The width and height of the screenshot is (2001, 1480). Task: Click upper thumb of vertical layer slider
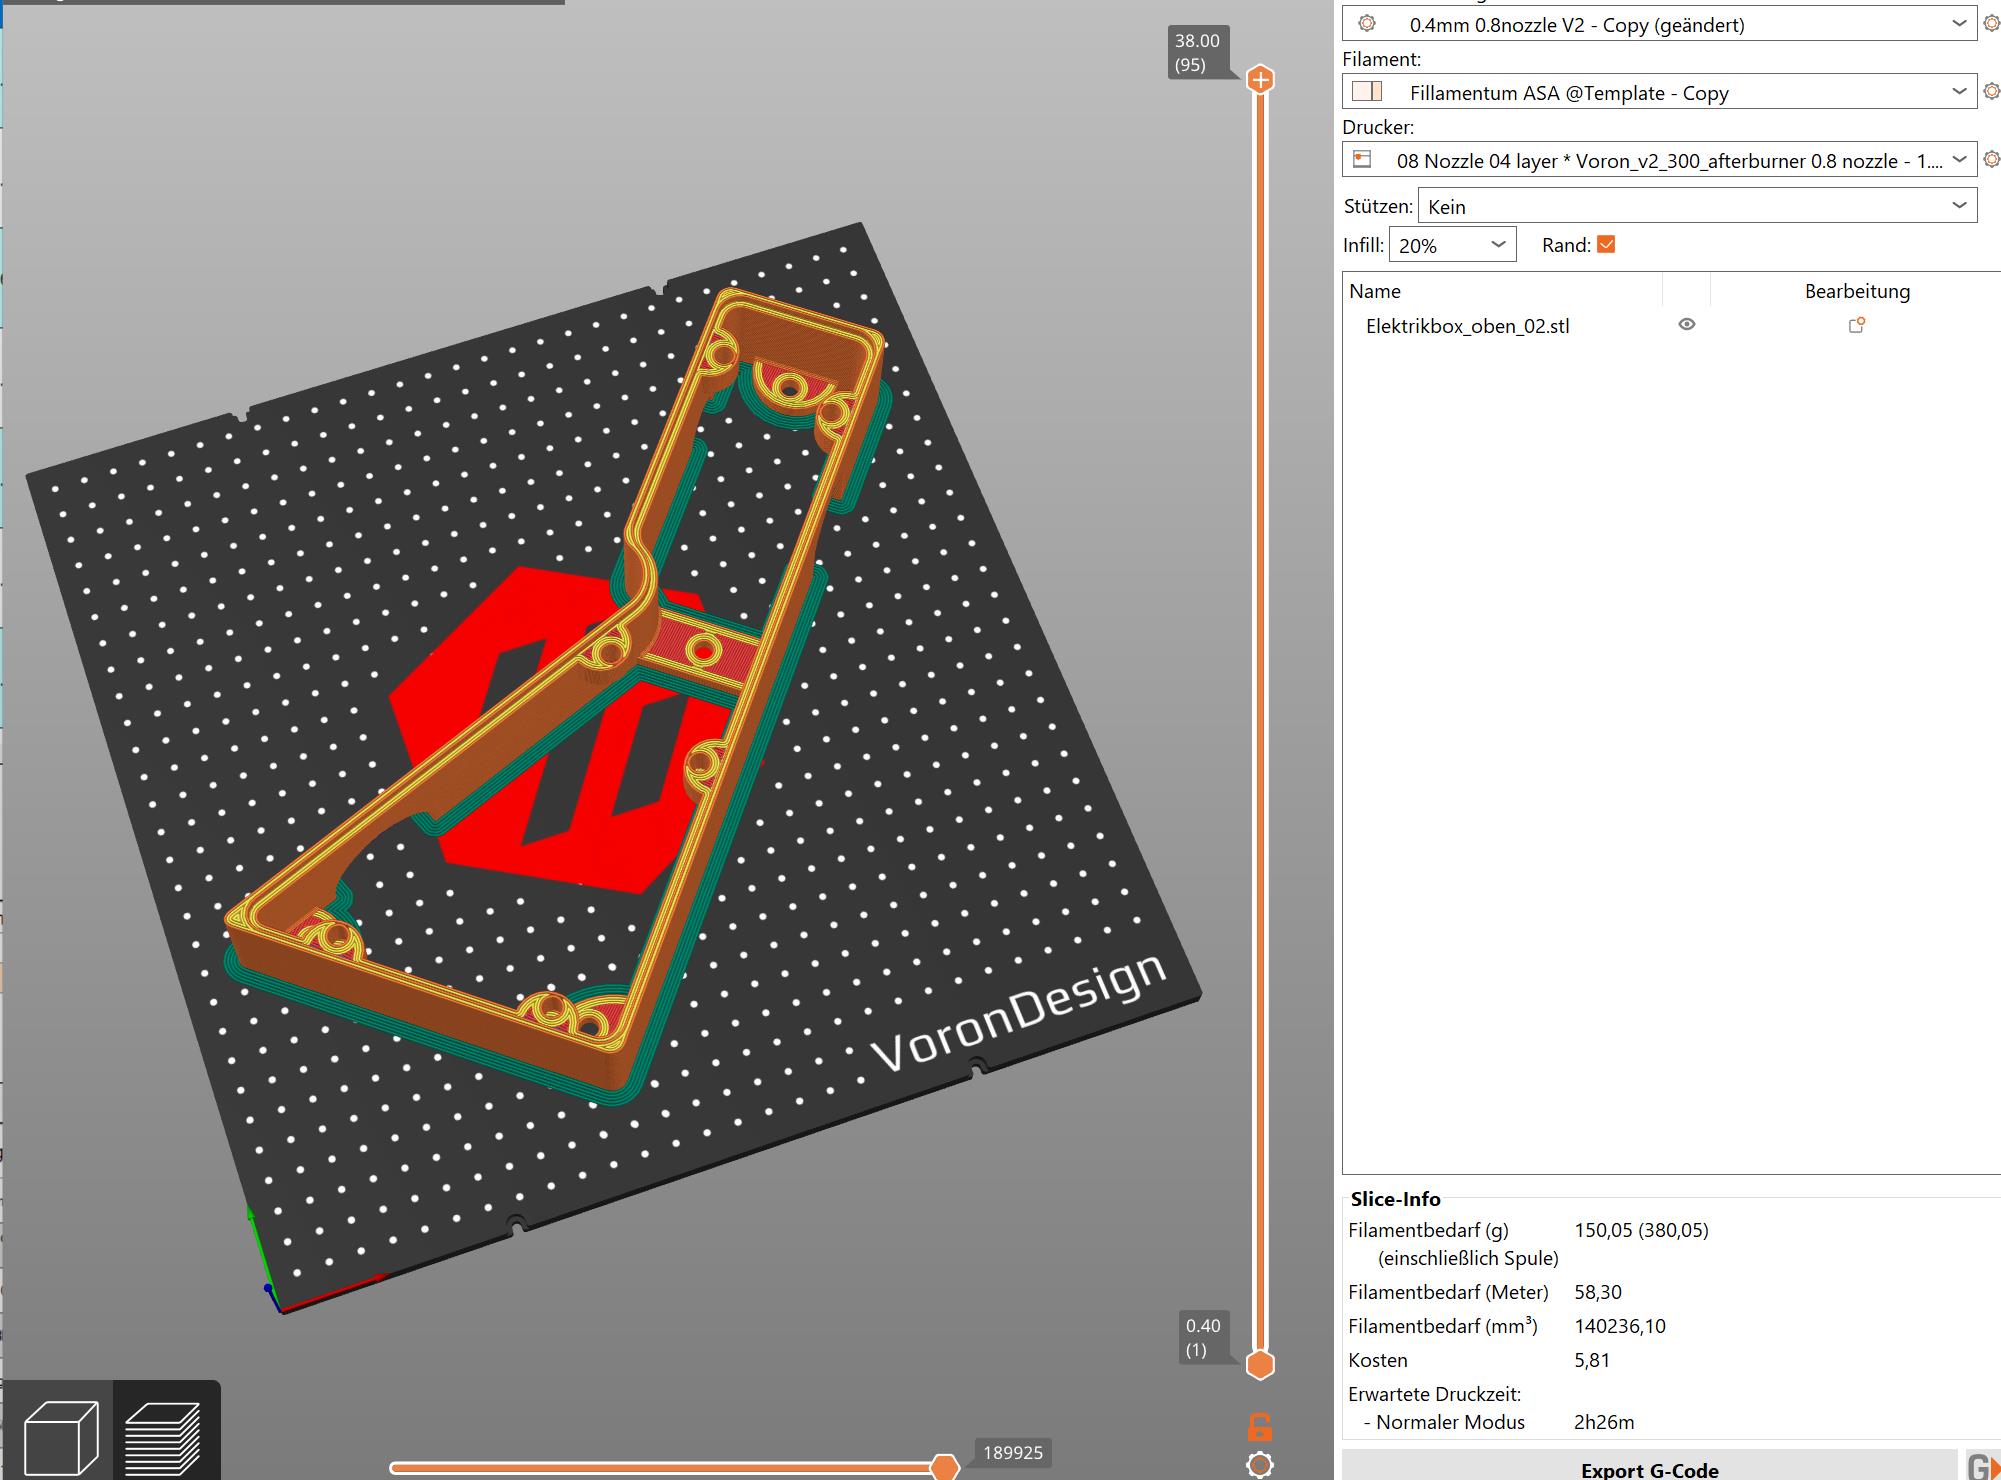(x=1260, y=79)
